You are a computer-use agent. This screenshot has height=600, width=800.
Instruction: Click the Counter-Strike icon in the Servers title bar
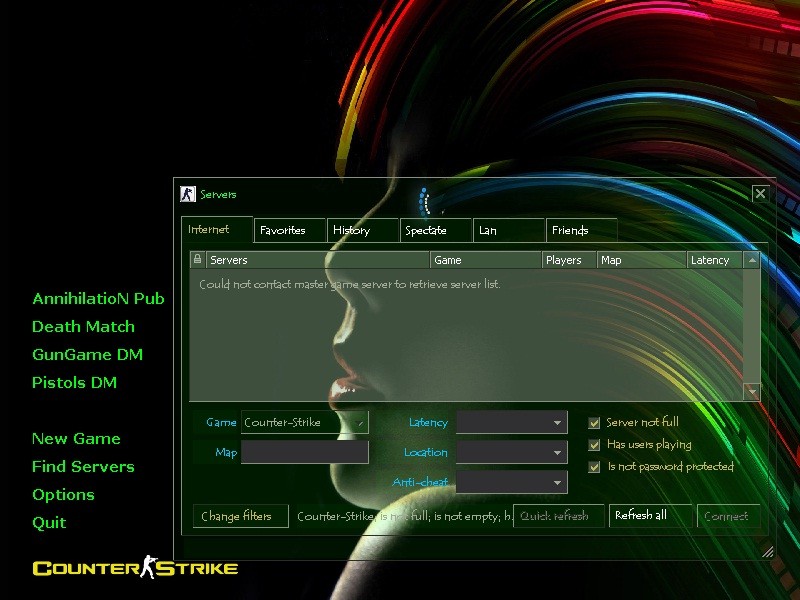[x=187, y=193]
